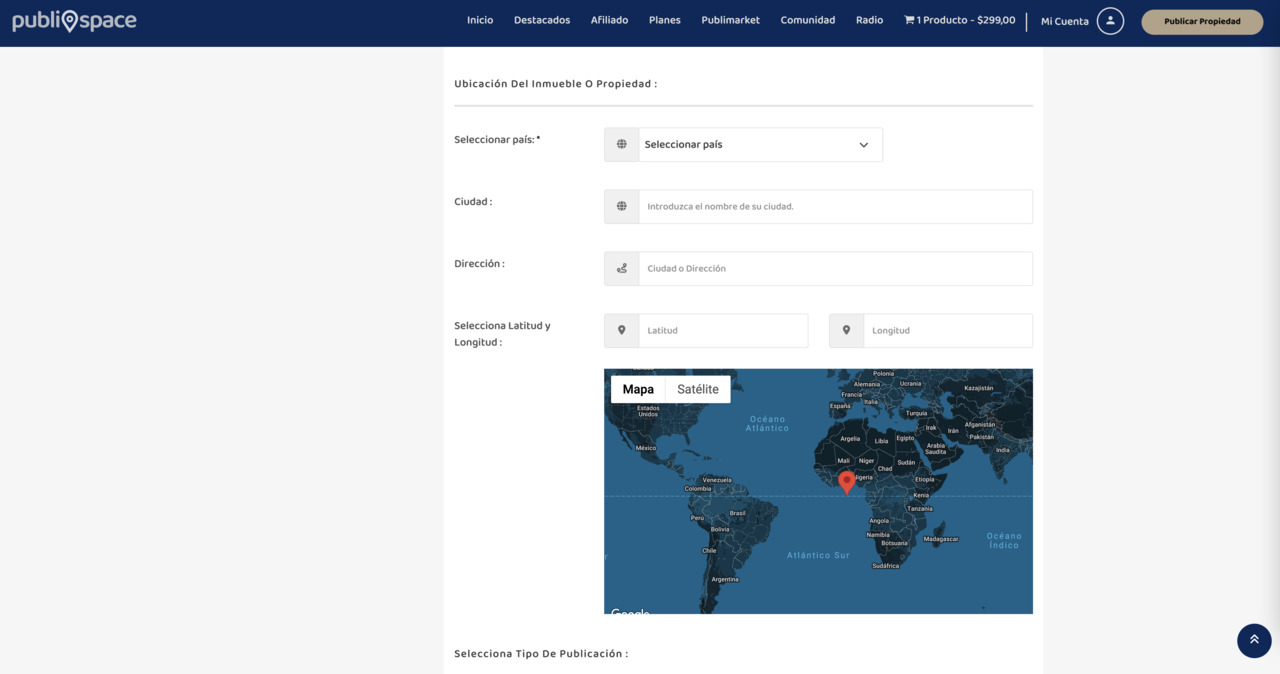Click the 1 Producto - $299,00 cart link
Screen dimensions: 1280x674
tap(960, 20)
